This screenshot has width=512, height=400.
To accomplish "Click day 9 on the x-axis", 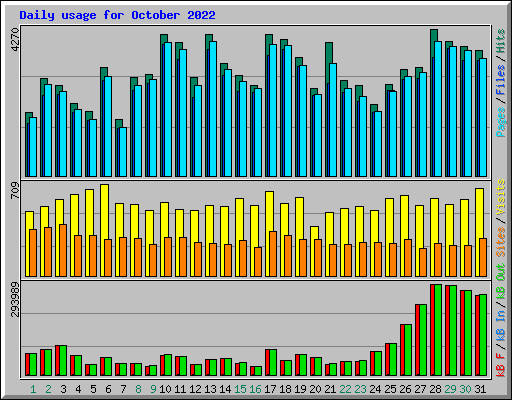I will [153, 389].
